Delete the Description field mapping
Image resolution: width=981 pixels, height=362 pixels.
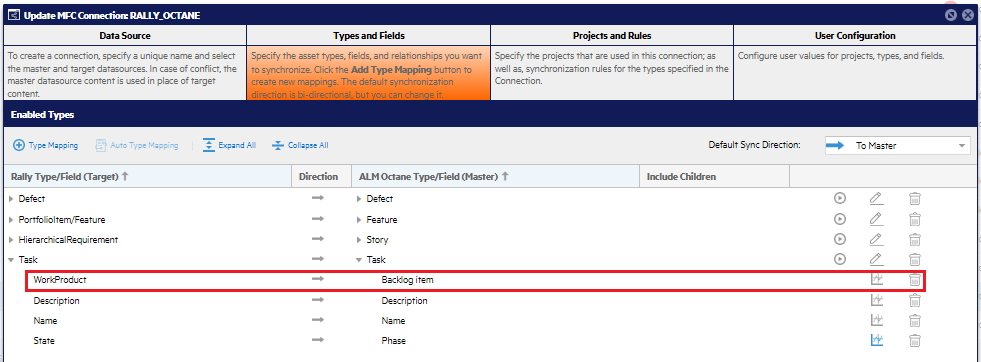tap(915, 300)
